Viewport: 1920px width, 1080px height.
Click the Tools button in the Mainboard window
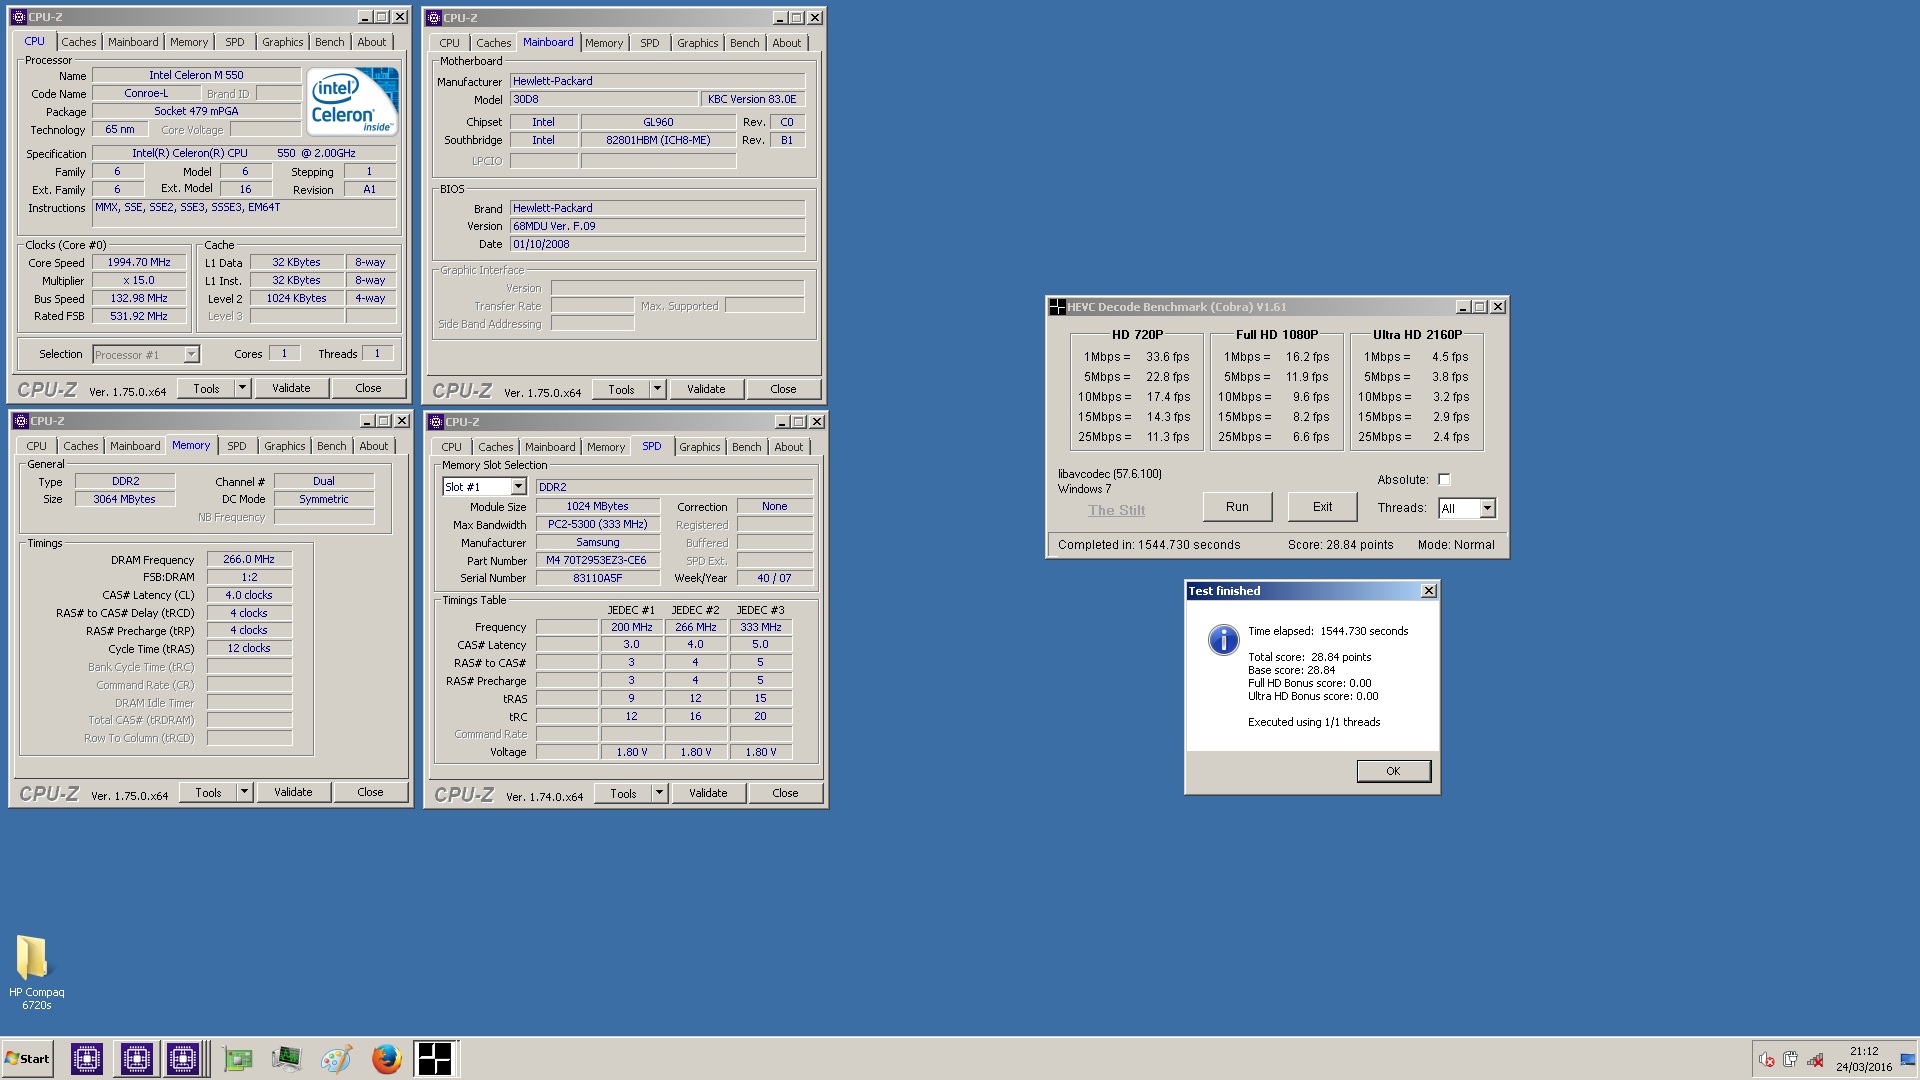click(x=621, y=389)
